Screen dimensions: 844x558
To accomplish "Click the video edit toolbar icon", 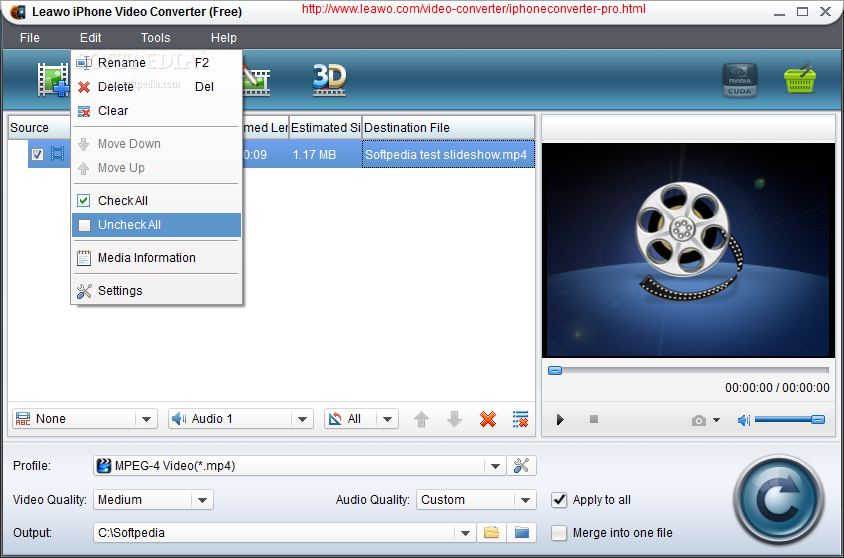I will pos(256,80).
